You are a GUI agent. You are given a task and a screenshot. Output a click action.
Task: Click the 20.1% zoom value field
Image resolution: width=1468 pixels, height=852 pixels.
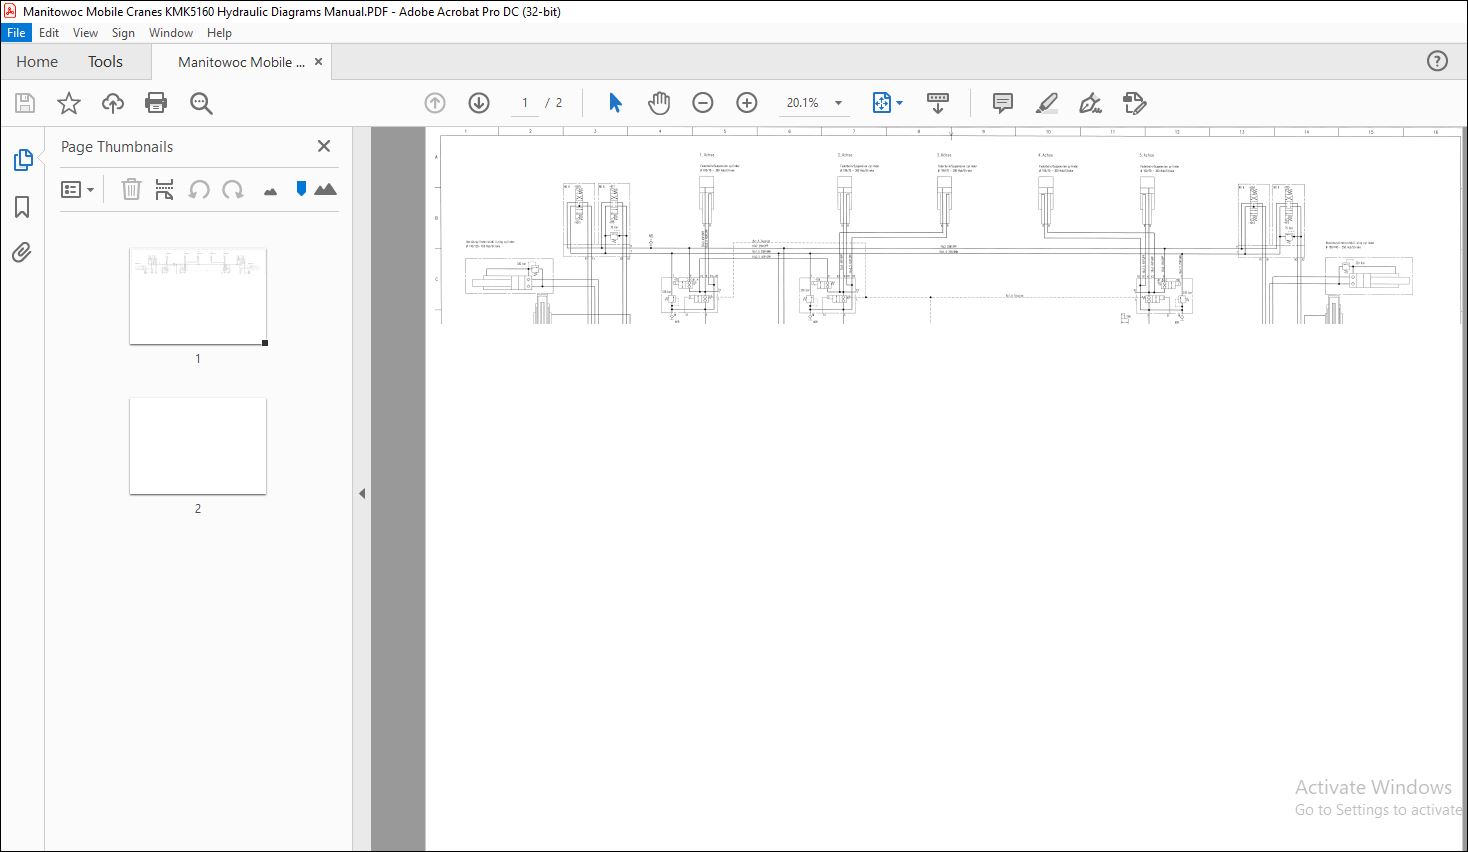point(803,103)
